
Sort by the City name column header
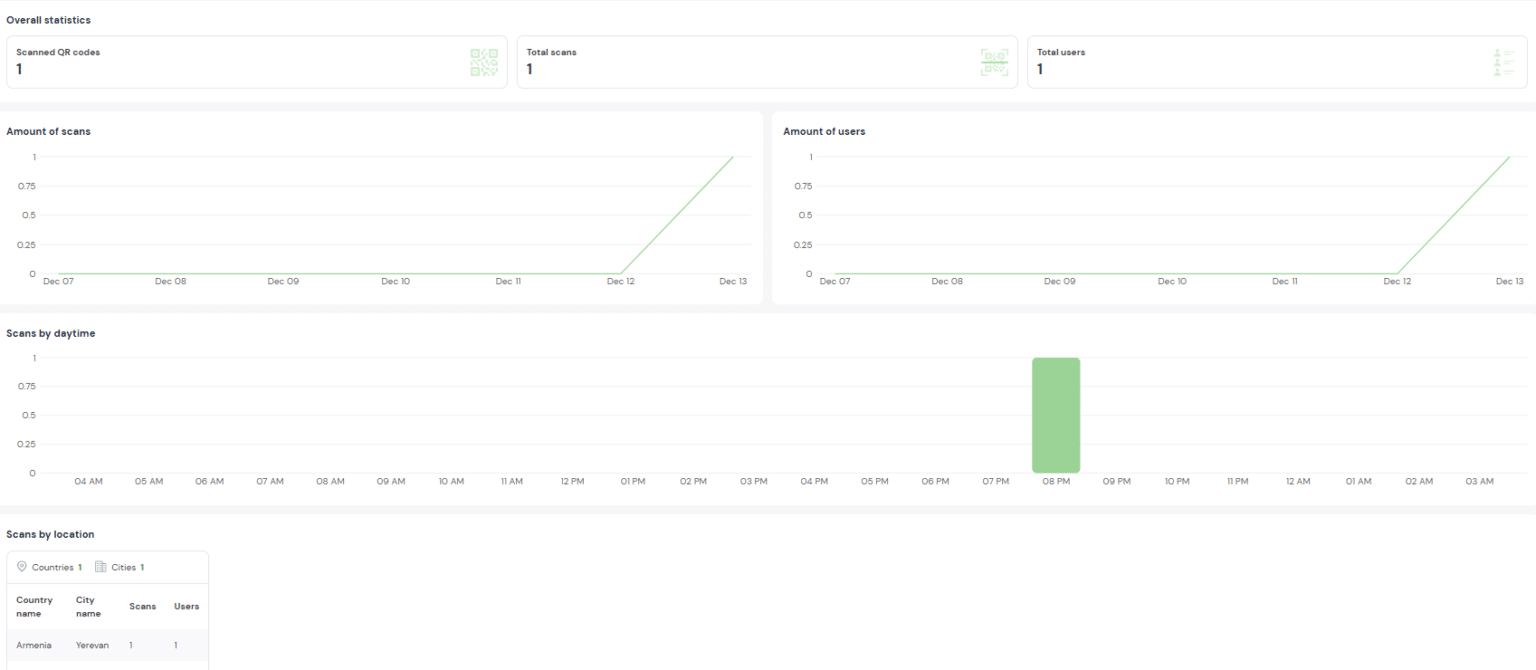(x=88, y=606)
